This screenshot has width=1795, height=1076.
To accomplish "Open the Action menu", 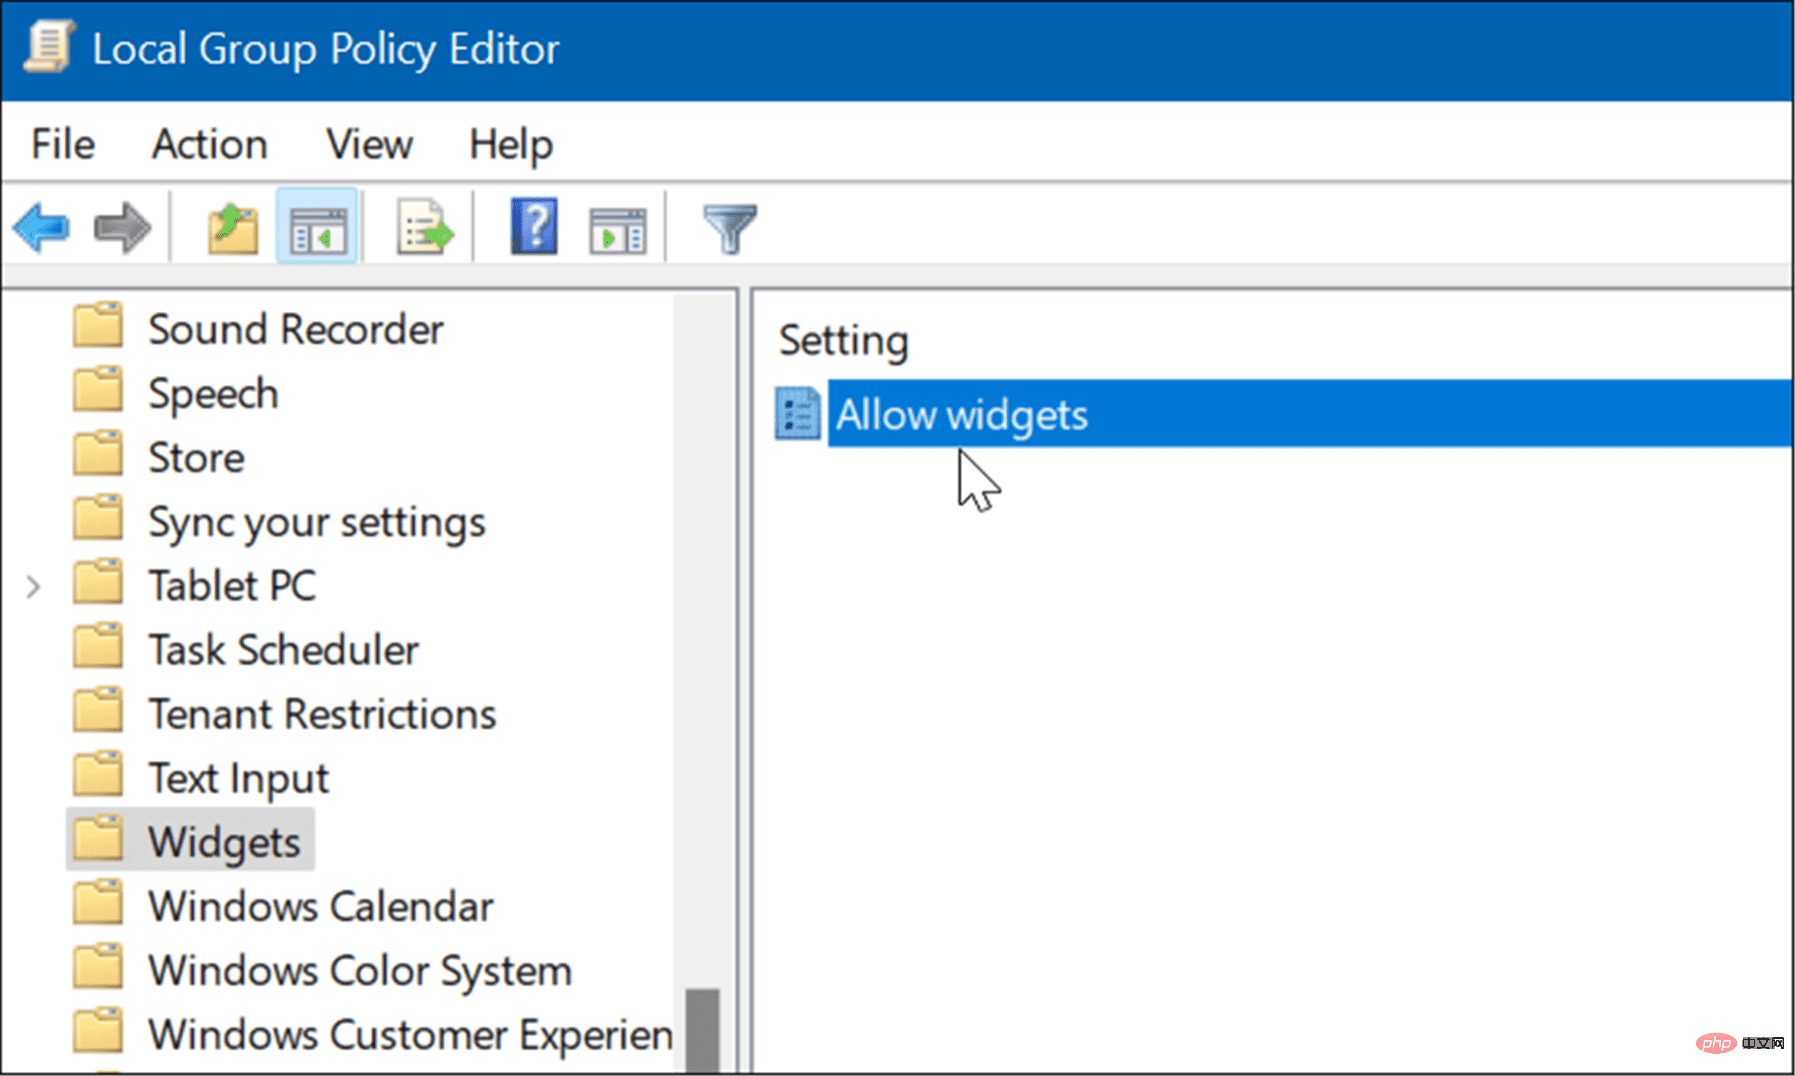I will tap(209, 144).
